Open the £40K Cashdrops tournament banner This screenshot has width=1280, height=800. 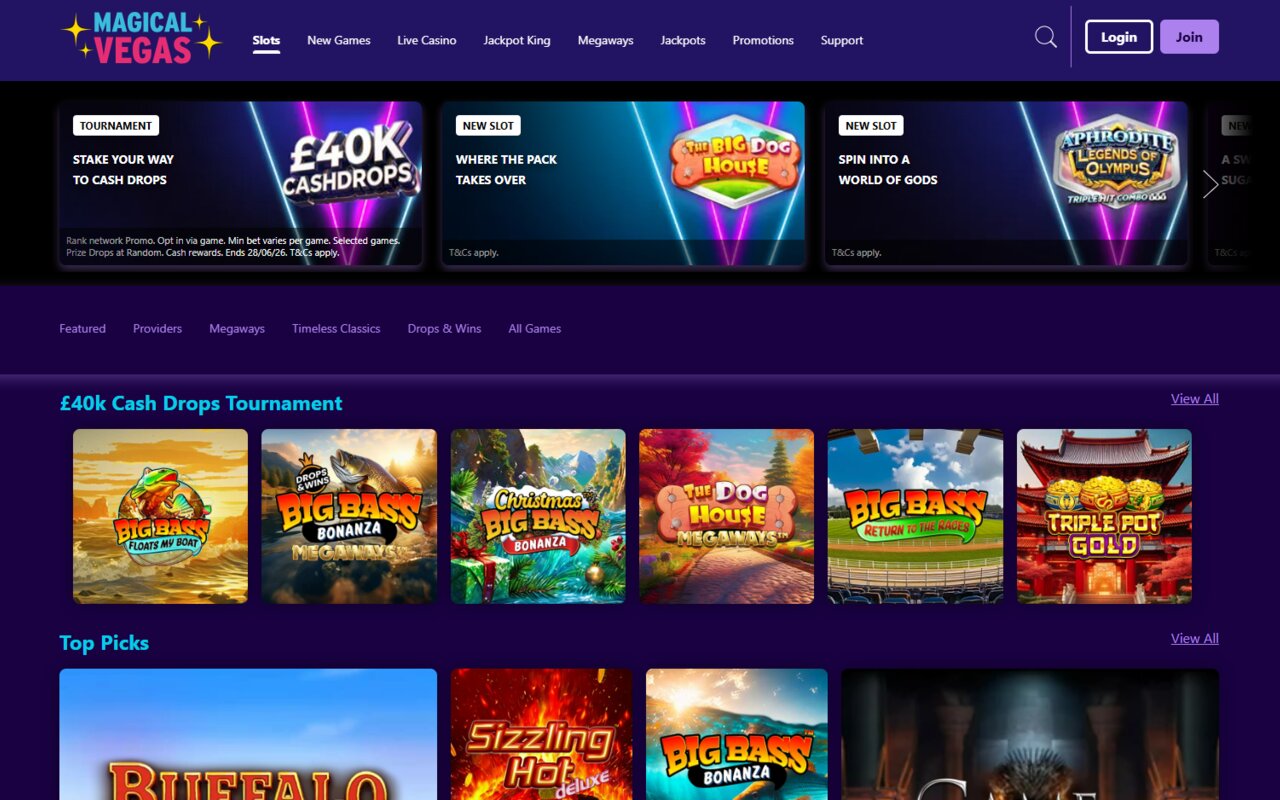pos(241,184)
